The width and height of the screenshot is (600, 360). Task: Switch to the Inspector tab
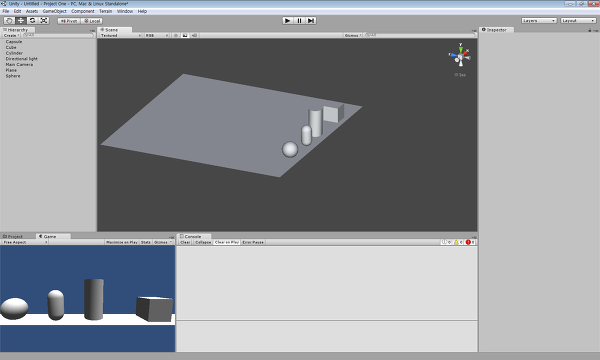point(496,30)
